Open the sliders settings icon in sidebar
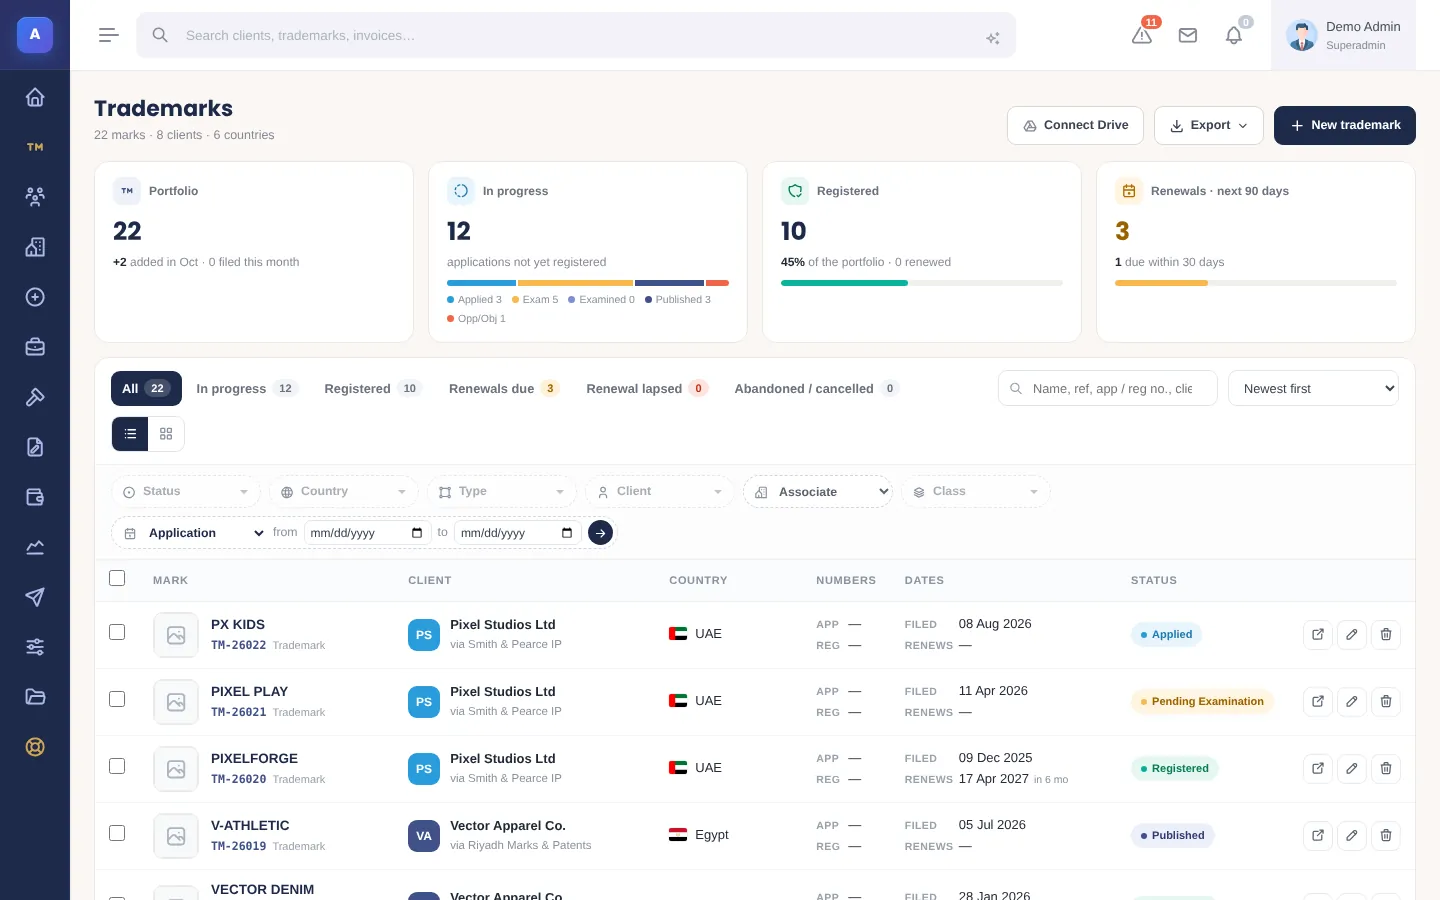Screen dimensions: 1440x900 35,647
